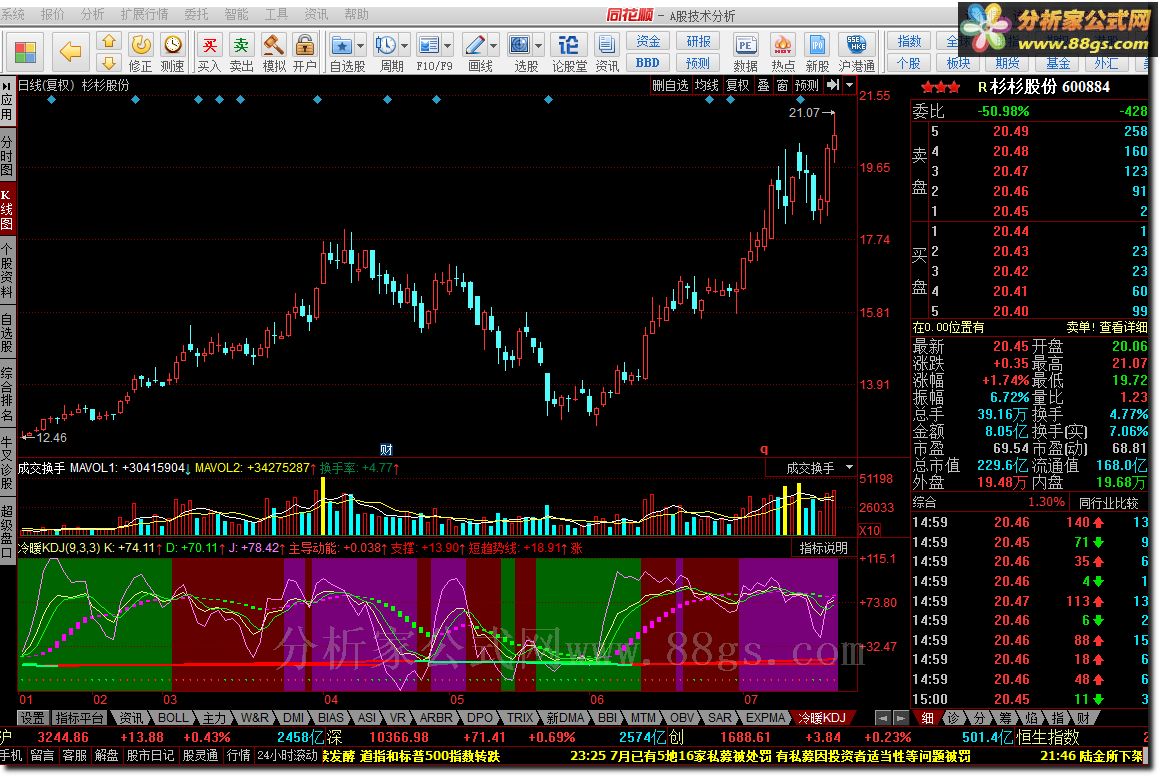This screenshot has width=1160, height=776.
Task: Click the 模拟 gavel icon
Action: (274, 45)
